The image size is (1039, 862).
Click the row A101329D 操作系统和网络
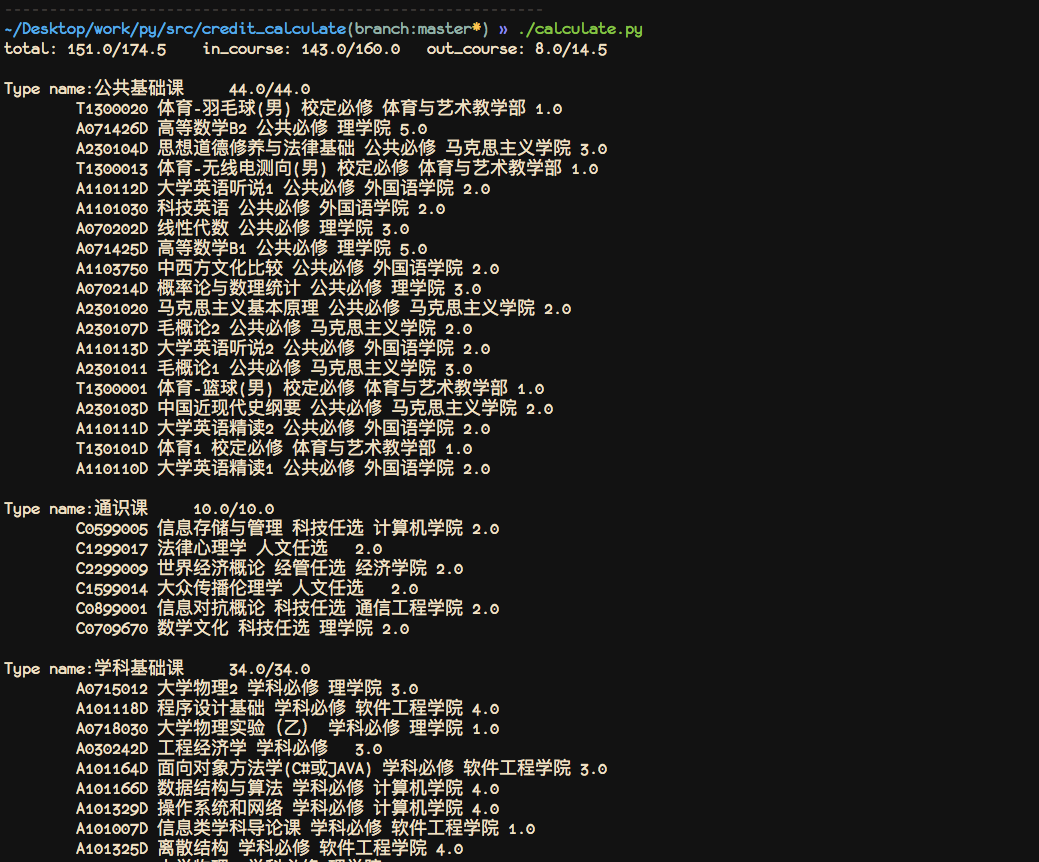(288, 808)
